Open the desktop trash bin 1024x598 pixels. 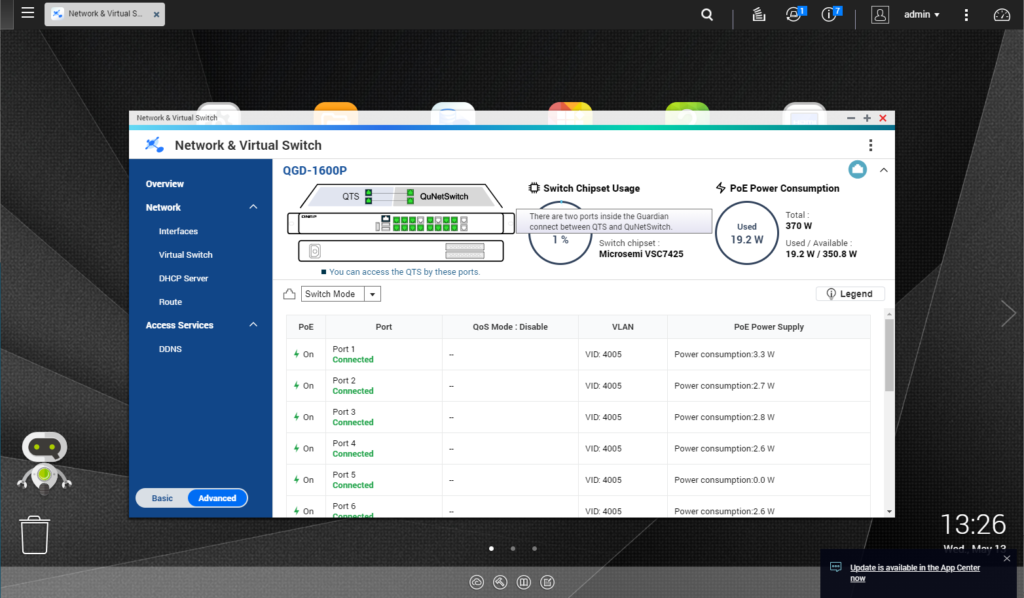35,535
